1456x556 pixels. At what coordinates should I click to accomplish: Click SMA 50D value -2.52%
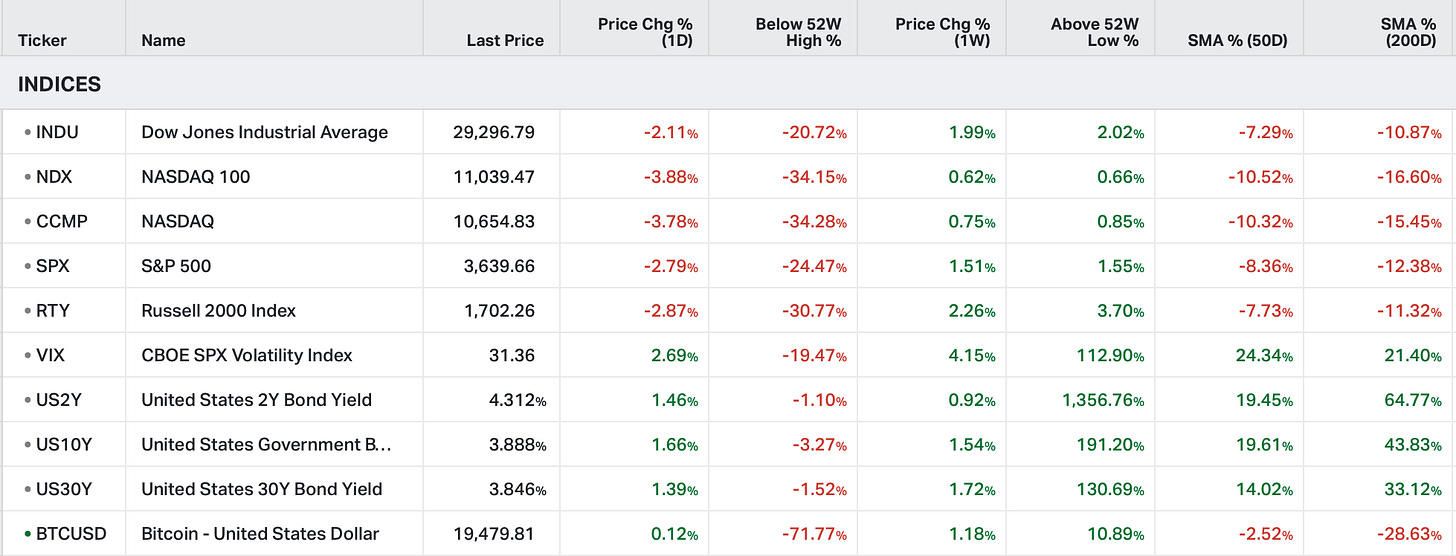pos(1265,534)
